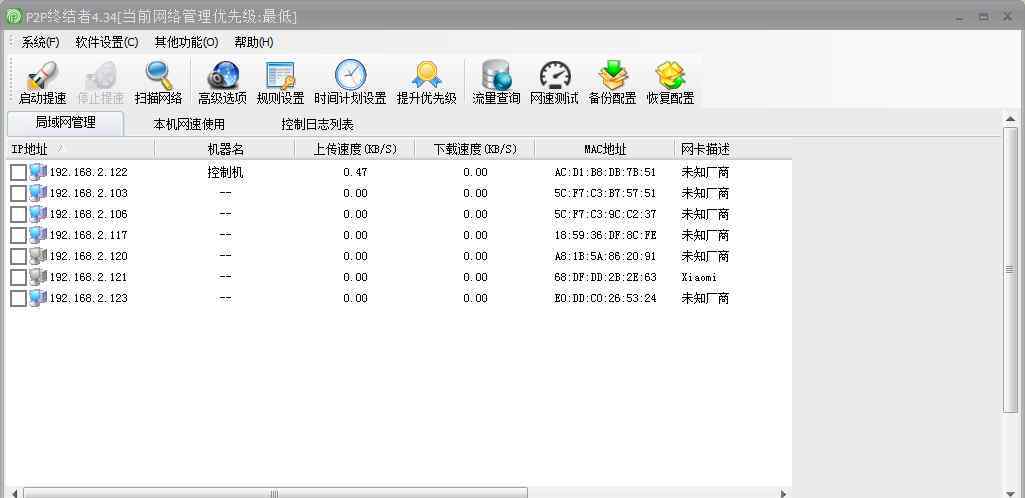This screenshot has width=1025, height=498.
Task: Select the 控制机 machine name cell
Action: point(225,173)
